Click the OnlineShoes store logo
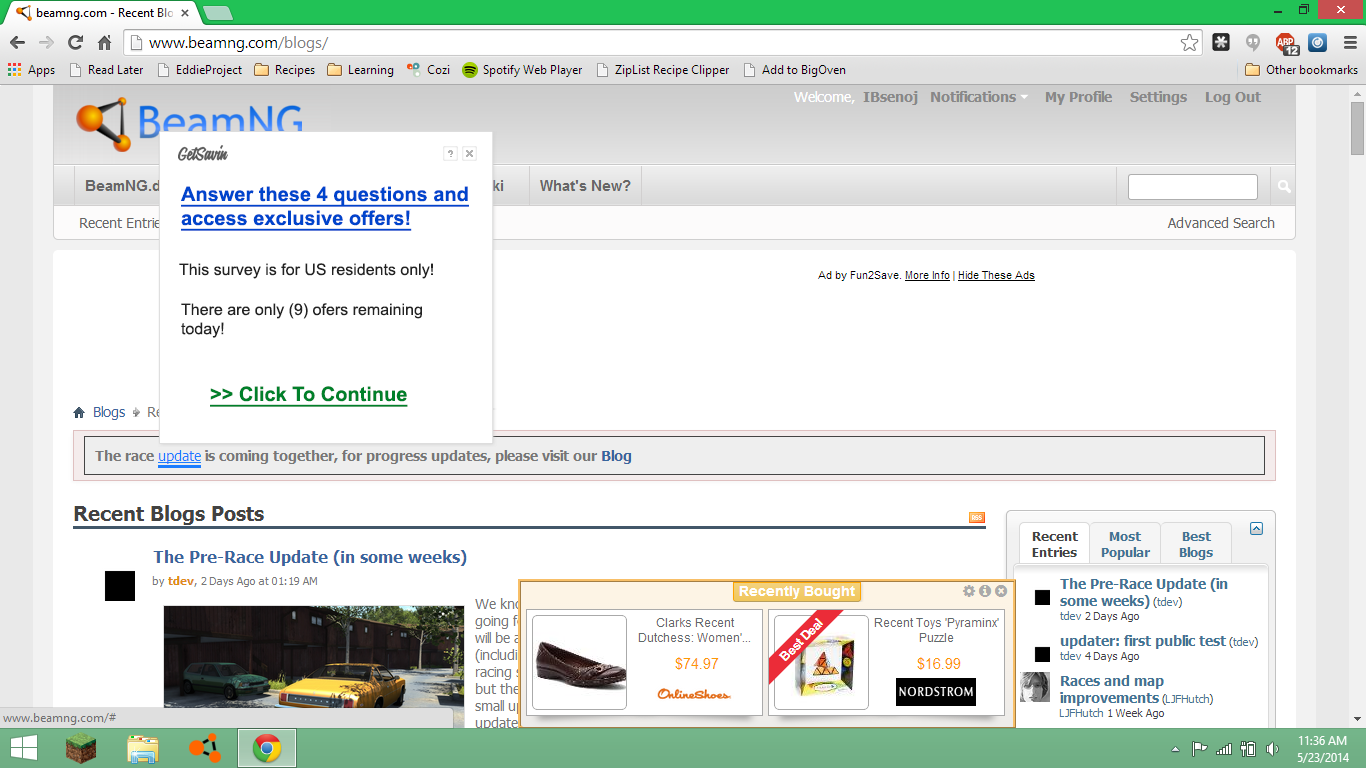Image resolution: width=1366 pixels, height=768 pixels. (x=694, y=693)
